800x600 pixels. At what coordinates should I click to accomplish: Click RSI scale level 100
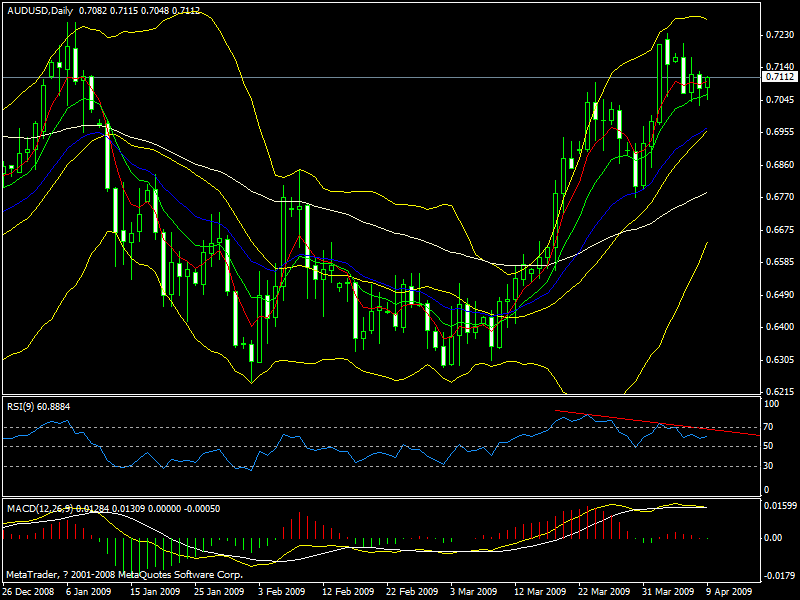pos(771,404)
